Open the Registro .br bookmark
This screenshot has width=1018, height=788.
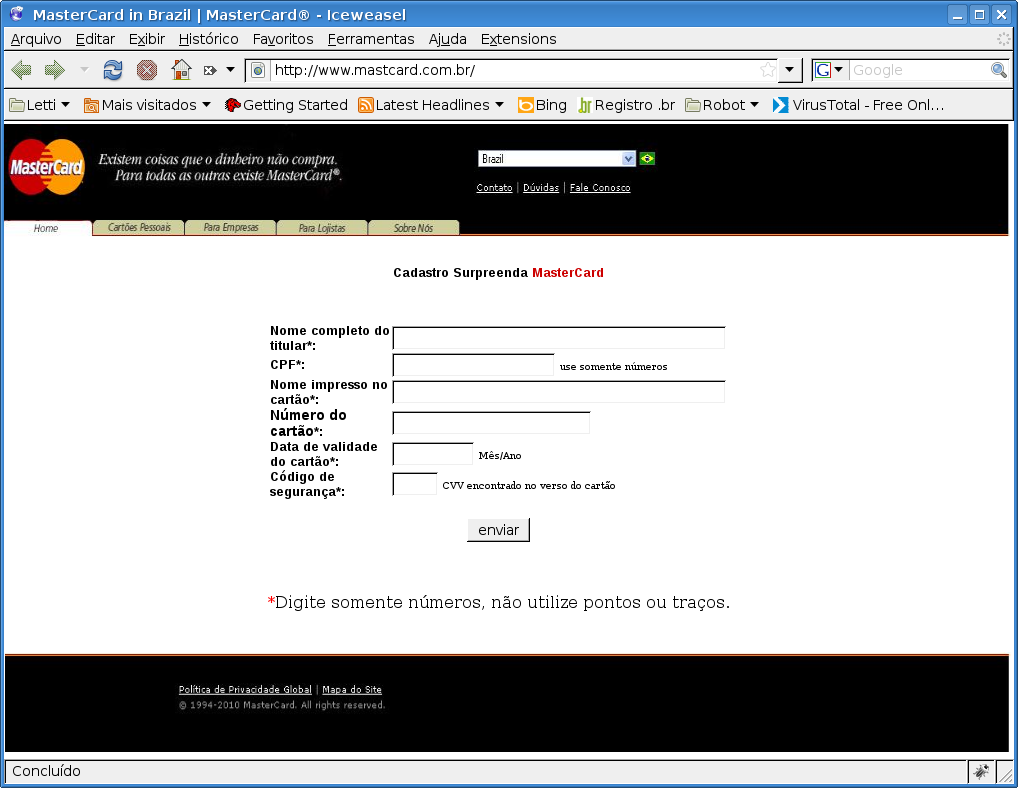click(x=627, y=105)
